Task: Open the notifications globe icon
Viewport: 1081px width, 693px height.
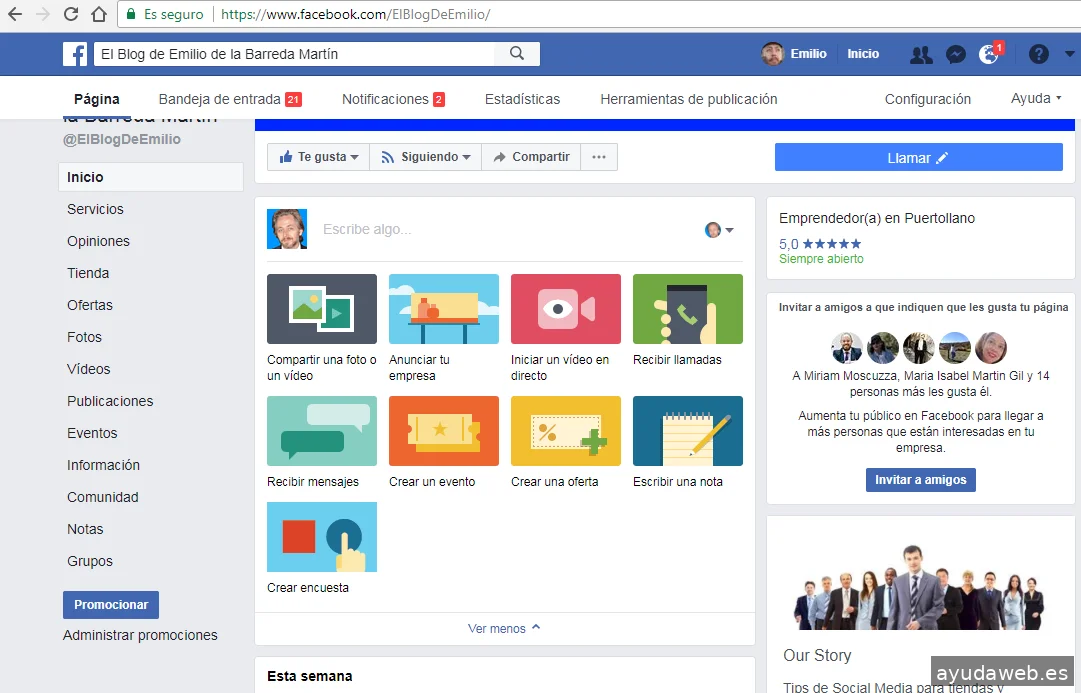Action: click(x=989, y=55)
